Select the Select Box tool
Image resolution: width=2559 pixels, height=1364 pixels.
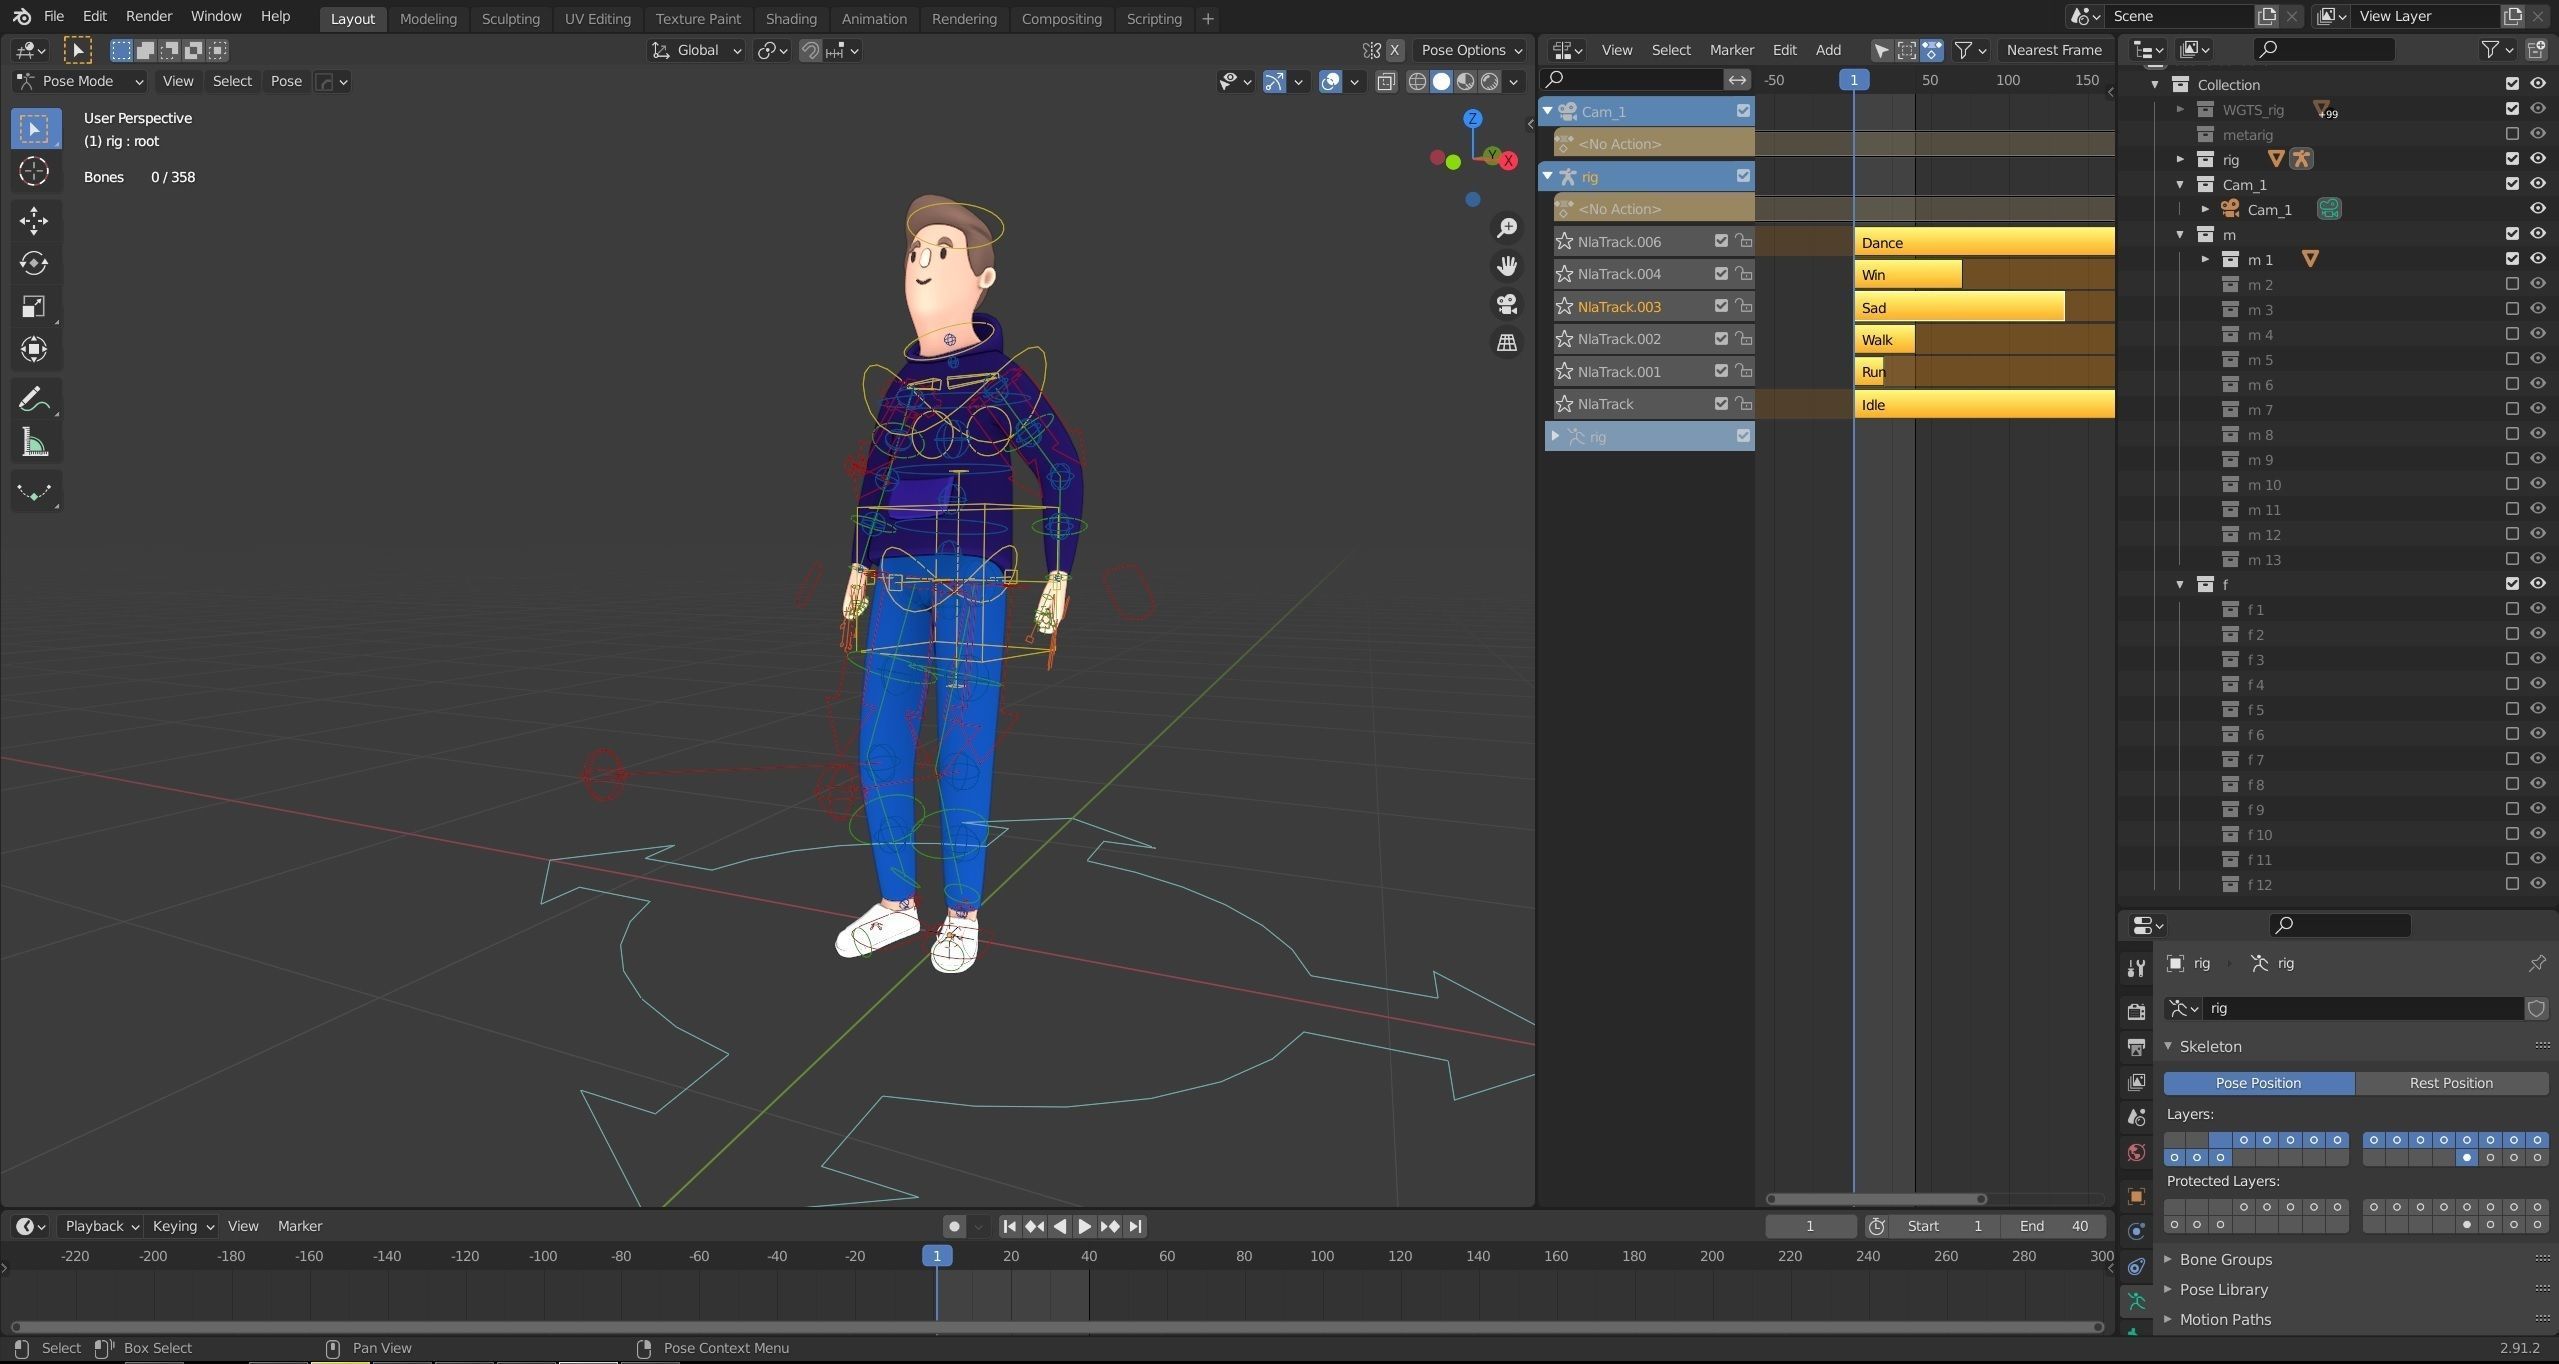[34, 129]
